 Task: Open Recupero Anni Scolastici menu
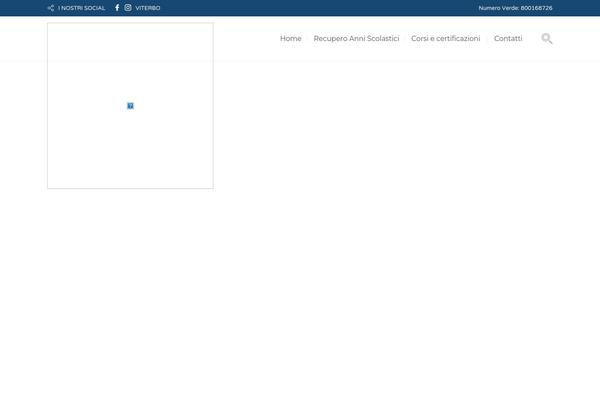point(356,38)
